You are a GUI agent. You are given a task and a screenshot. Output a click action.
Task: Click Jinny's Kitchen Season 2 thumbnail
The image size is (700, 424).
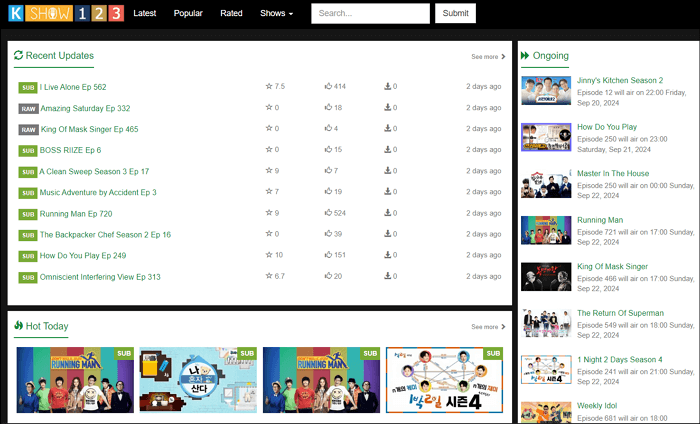(546, 91)
